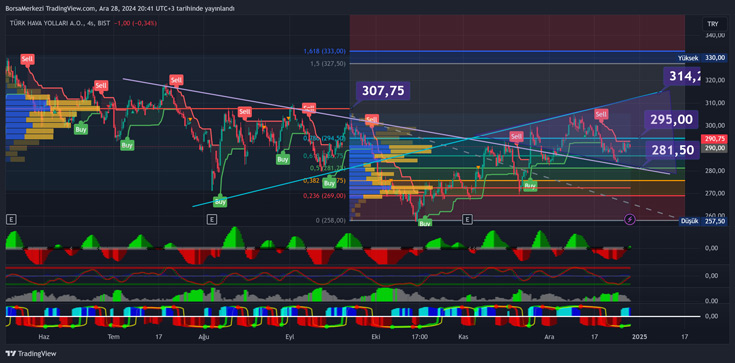This screenshot has width=735, height=363.
Task: Select the 307,75 price callout
Action: [383, 91]
